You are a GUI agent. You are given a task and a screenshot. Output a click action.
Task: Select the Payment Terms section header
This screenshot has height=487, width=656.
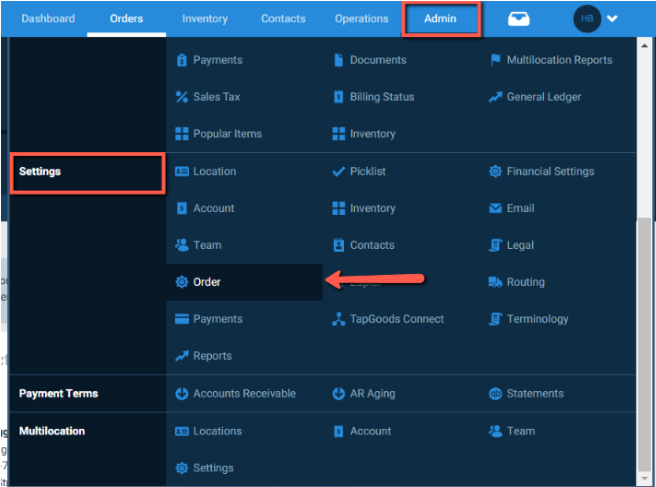pos(58,393)
